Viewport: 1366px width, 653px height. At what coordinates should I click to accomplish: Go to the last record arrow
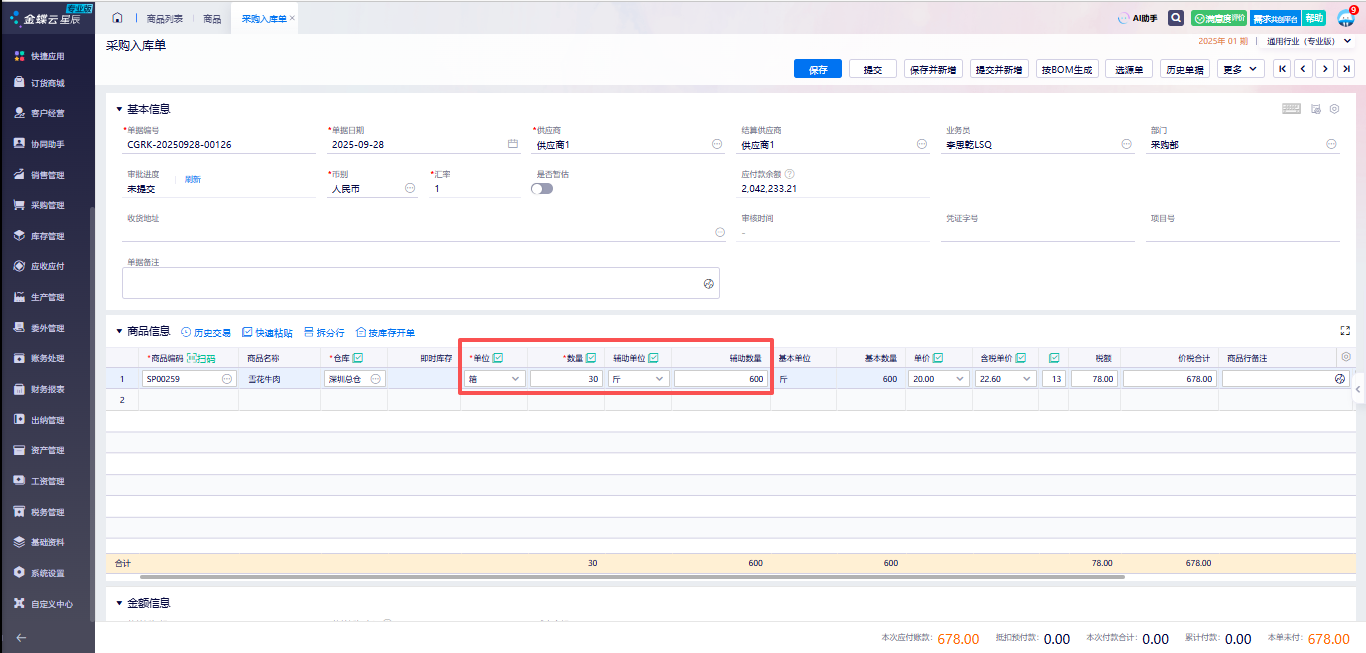pyautogui.click(x=1347, y=69)
